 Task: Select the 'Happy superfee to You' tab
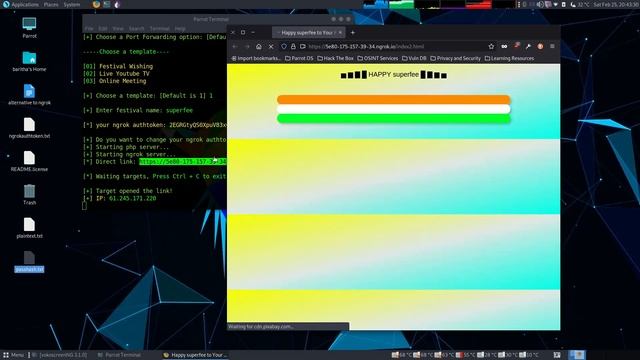tap(309, 33)
